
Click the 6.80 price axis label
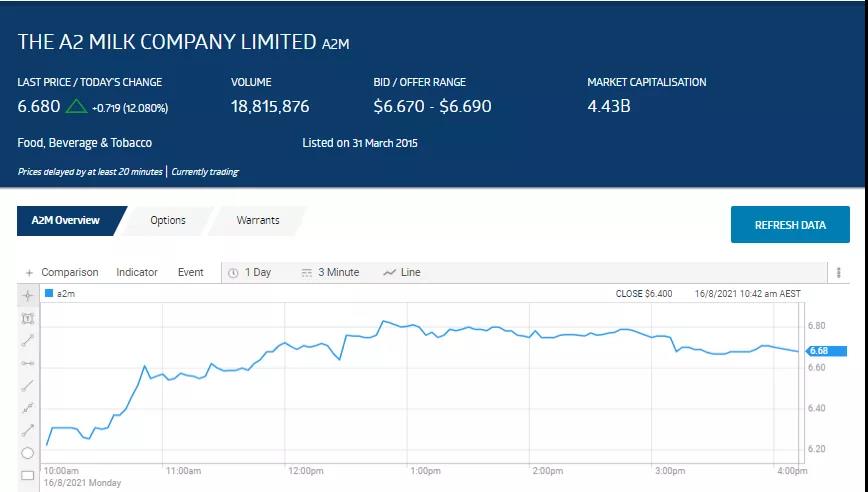tap(817, 326)
